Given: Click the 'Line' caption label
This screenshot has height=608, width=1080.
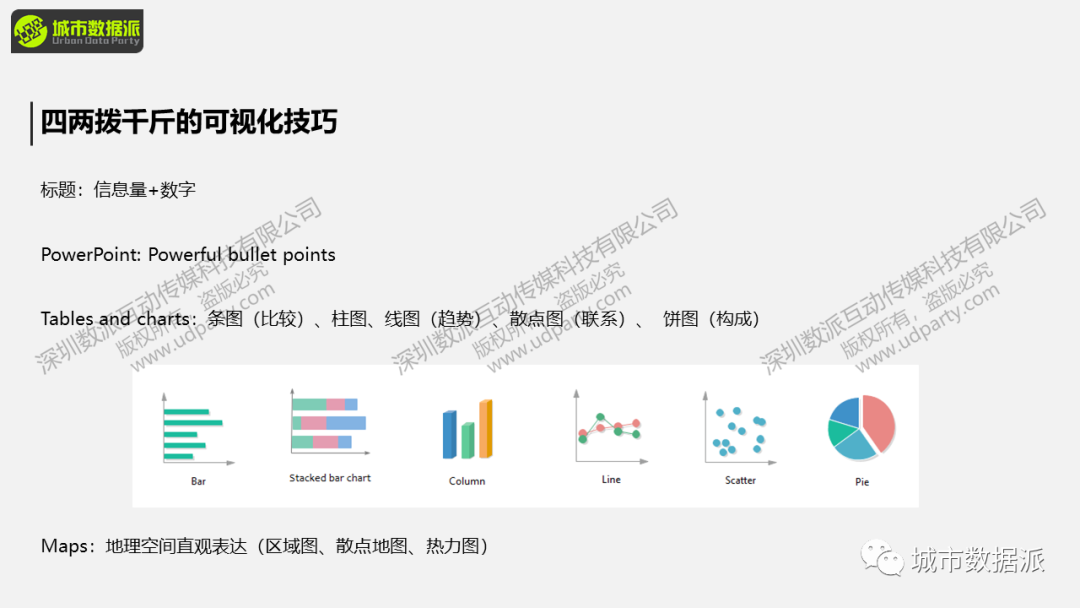Looking at the screenshot, I should (611, 479).
